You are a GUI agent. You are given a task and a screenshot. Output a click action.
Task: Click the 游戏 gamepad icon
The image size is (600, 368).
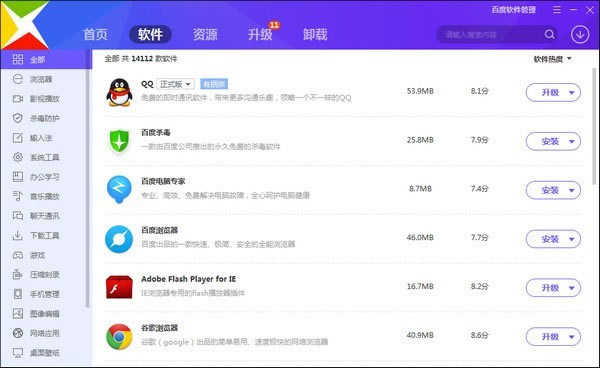[x=18, y=255]
